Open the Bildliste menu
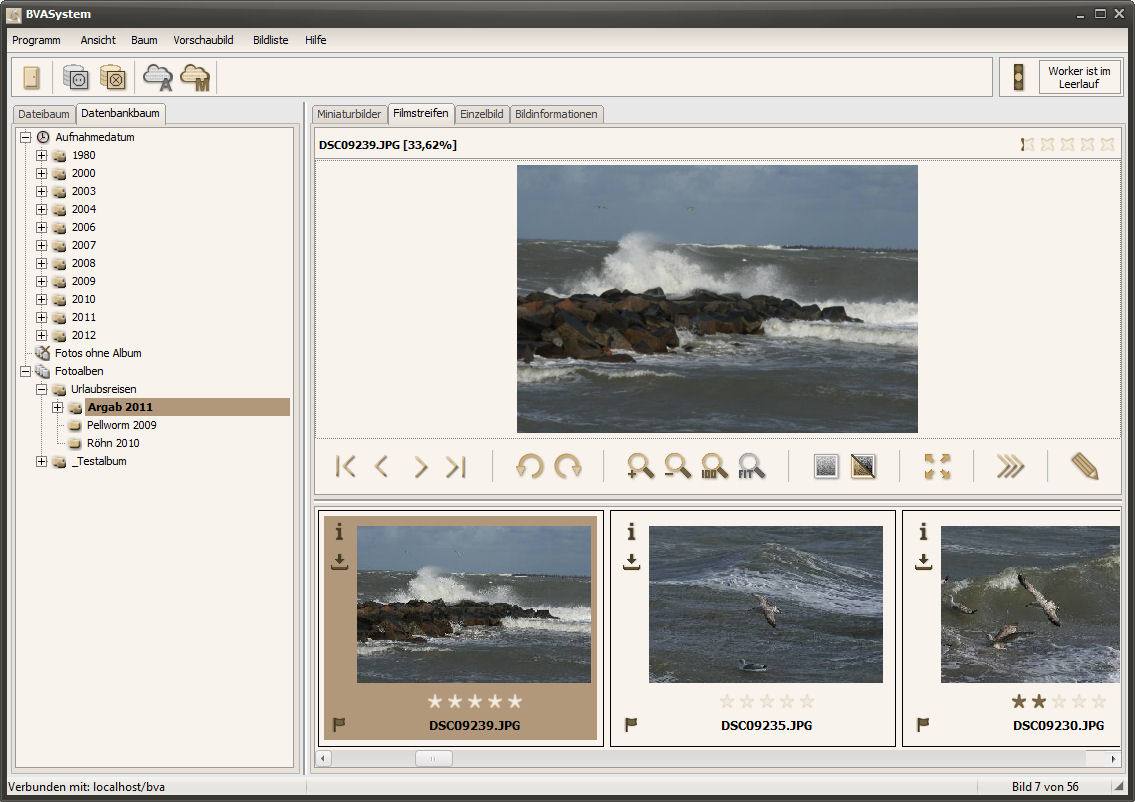1135x802 pixels. click(x=269, y=40)
